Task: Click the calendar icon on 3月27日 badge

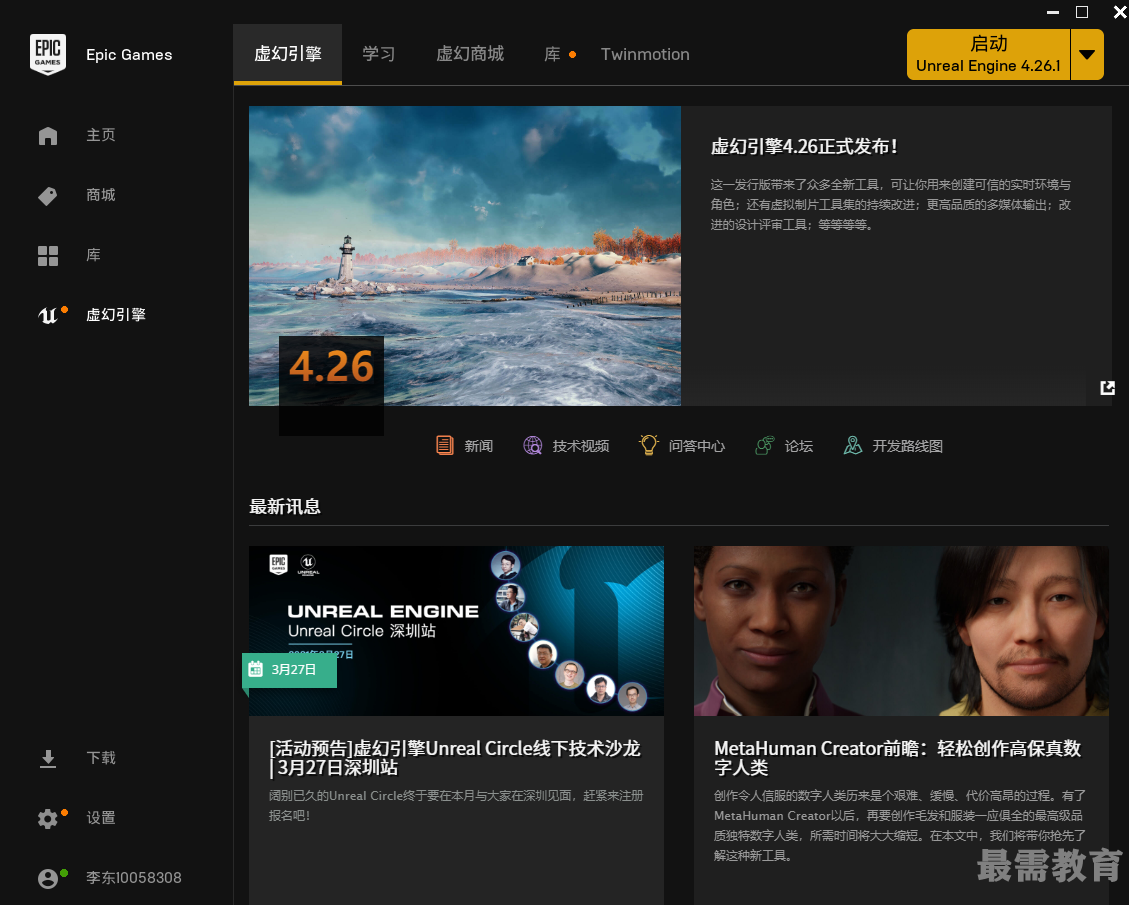Action: click(256, 669)
